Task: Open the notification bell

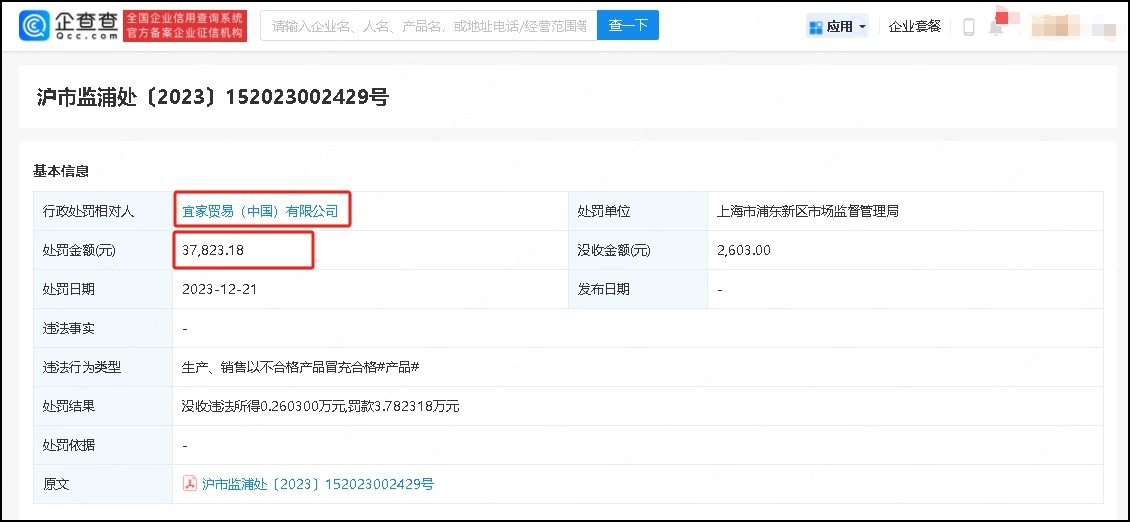Action: 996,27
